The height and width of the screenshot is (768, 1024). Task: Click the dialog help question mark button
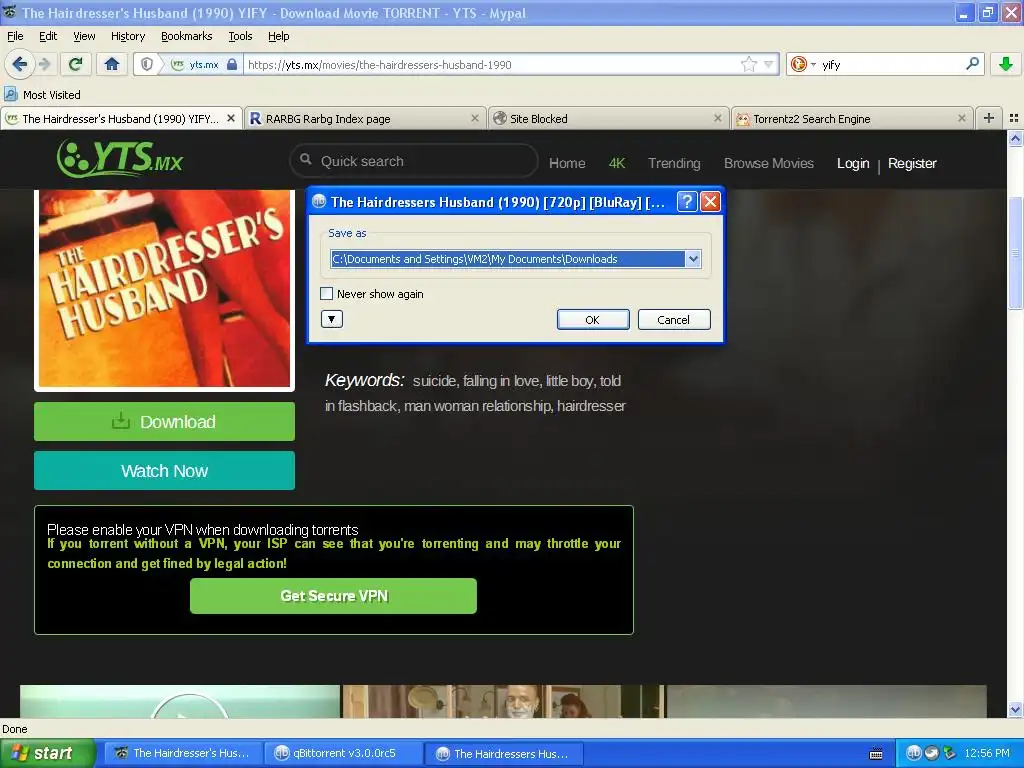click(x=686, y=202)
